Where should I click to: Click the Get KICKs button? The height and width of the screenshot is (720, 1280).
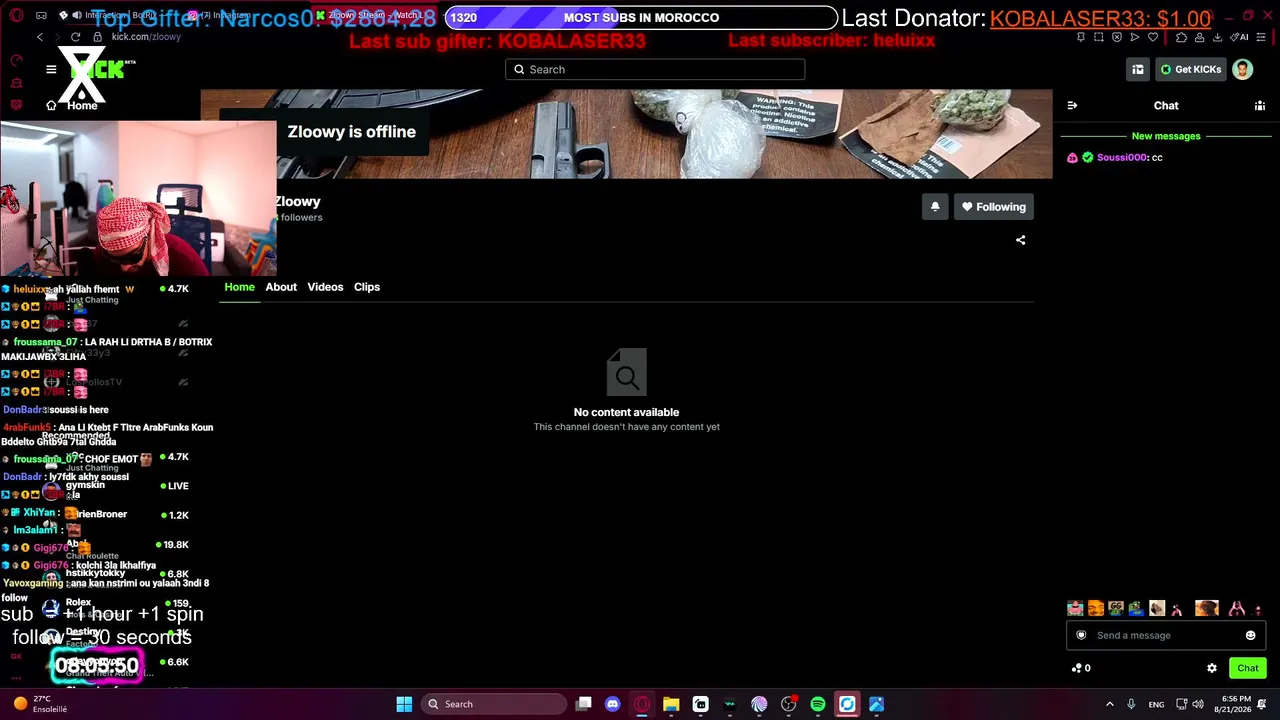coord(1190,69)
